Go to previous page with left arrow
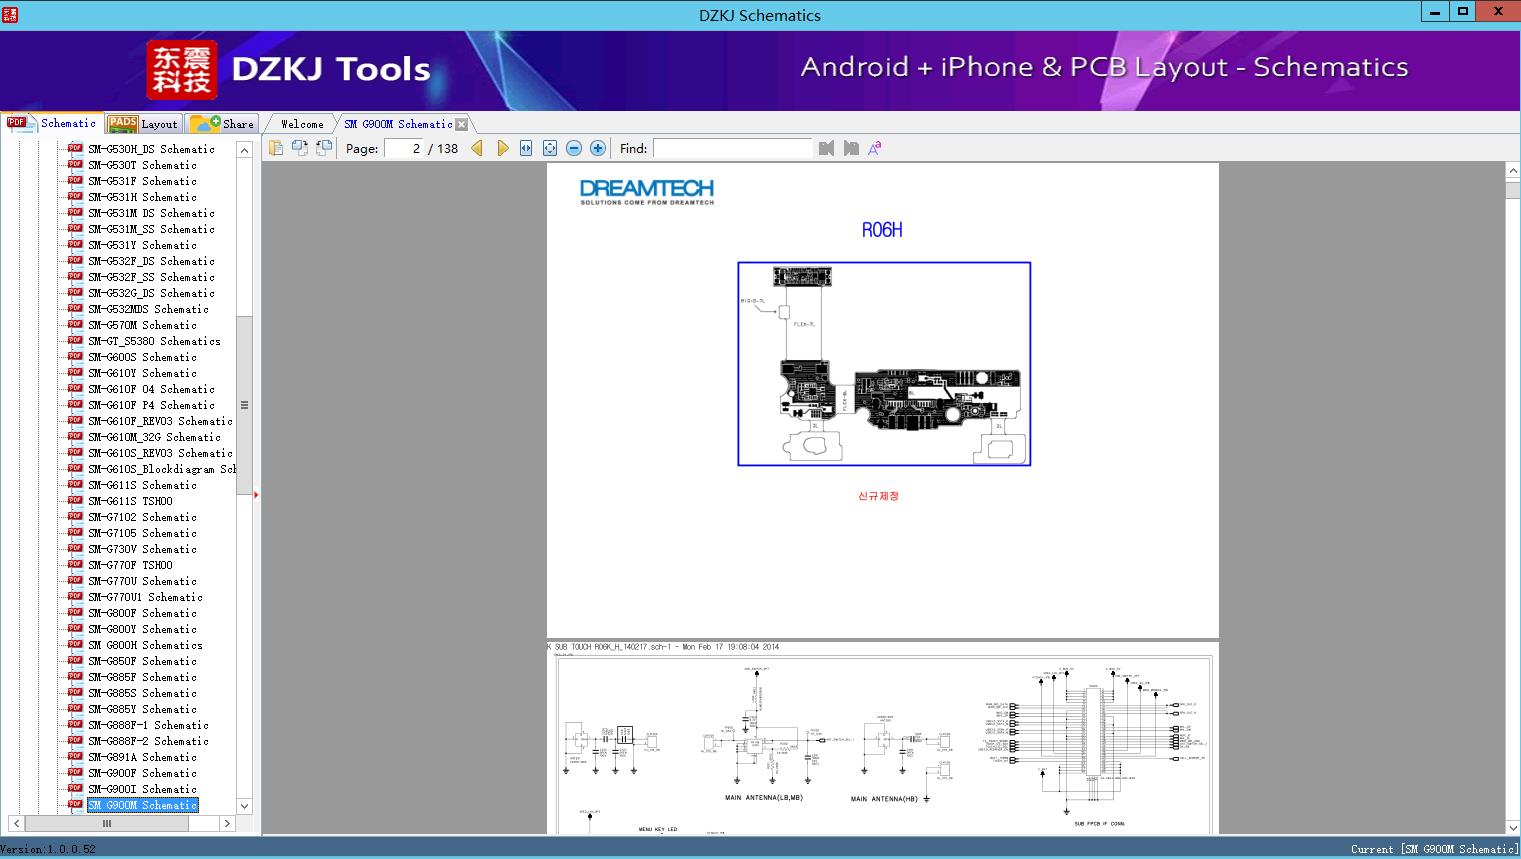The height and width of the screenshot is (859, 1521). coord(477,148)
